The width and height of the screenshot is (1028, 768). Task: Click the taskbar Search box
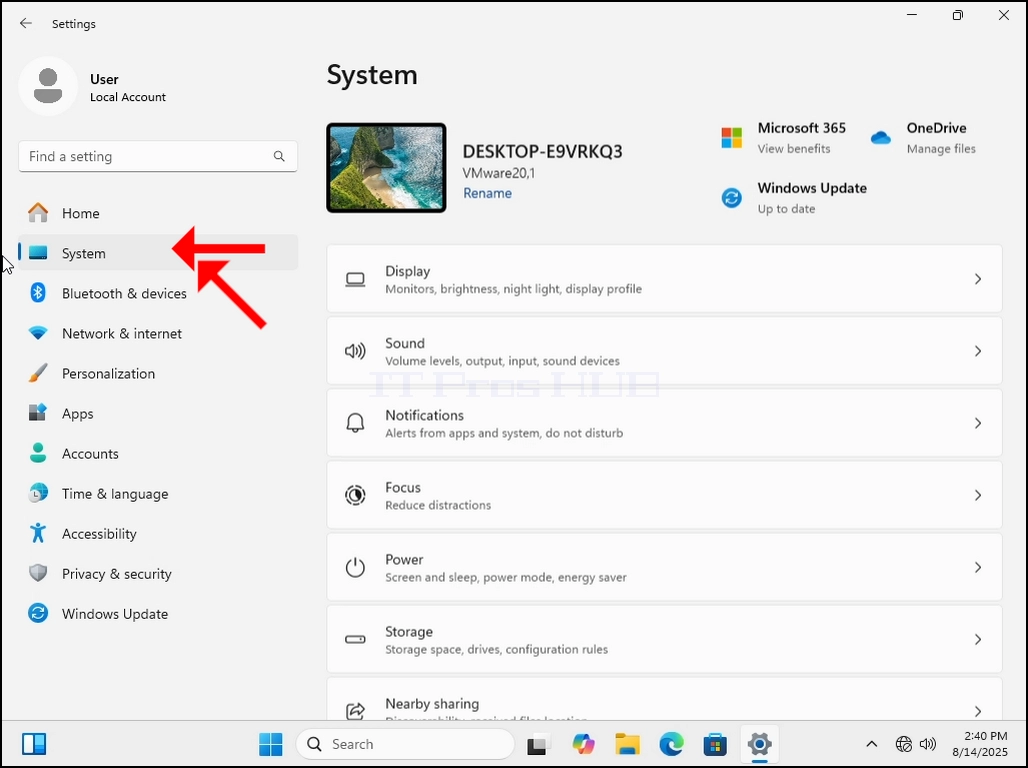[x=405, y=744]
